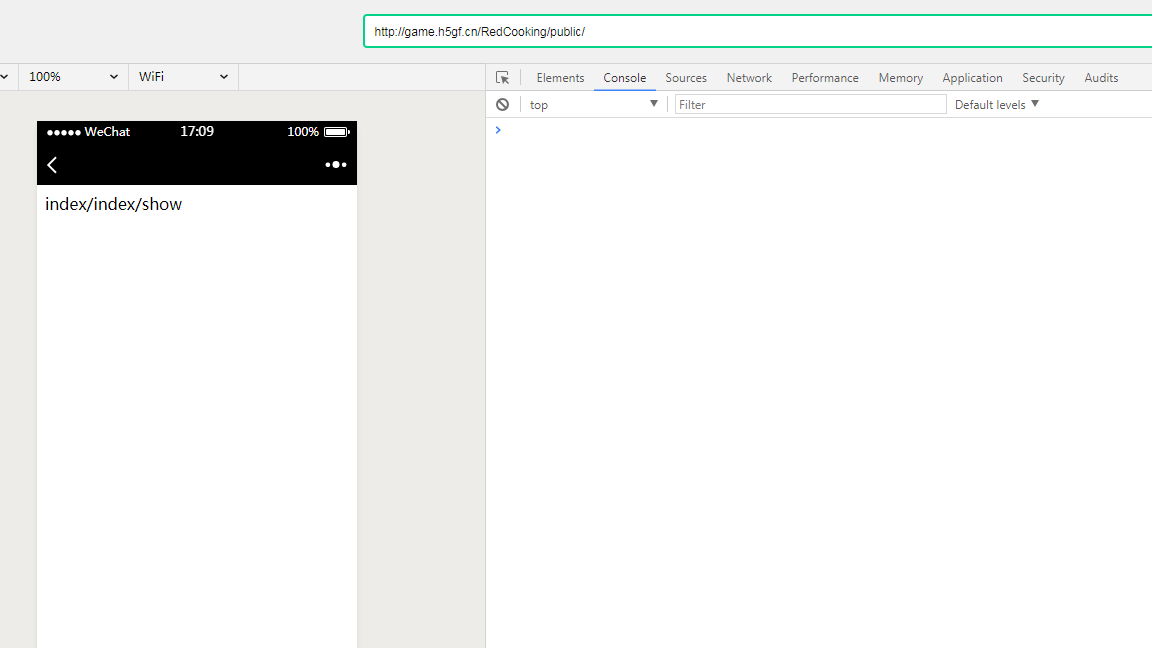Expand the Default levels dropdown
This screenshot has height=648, width=1152.
[x=997, y=104]
